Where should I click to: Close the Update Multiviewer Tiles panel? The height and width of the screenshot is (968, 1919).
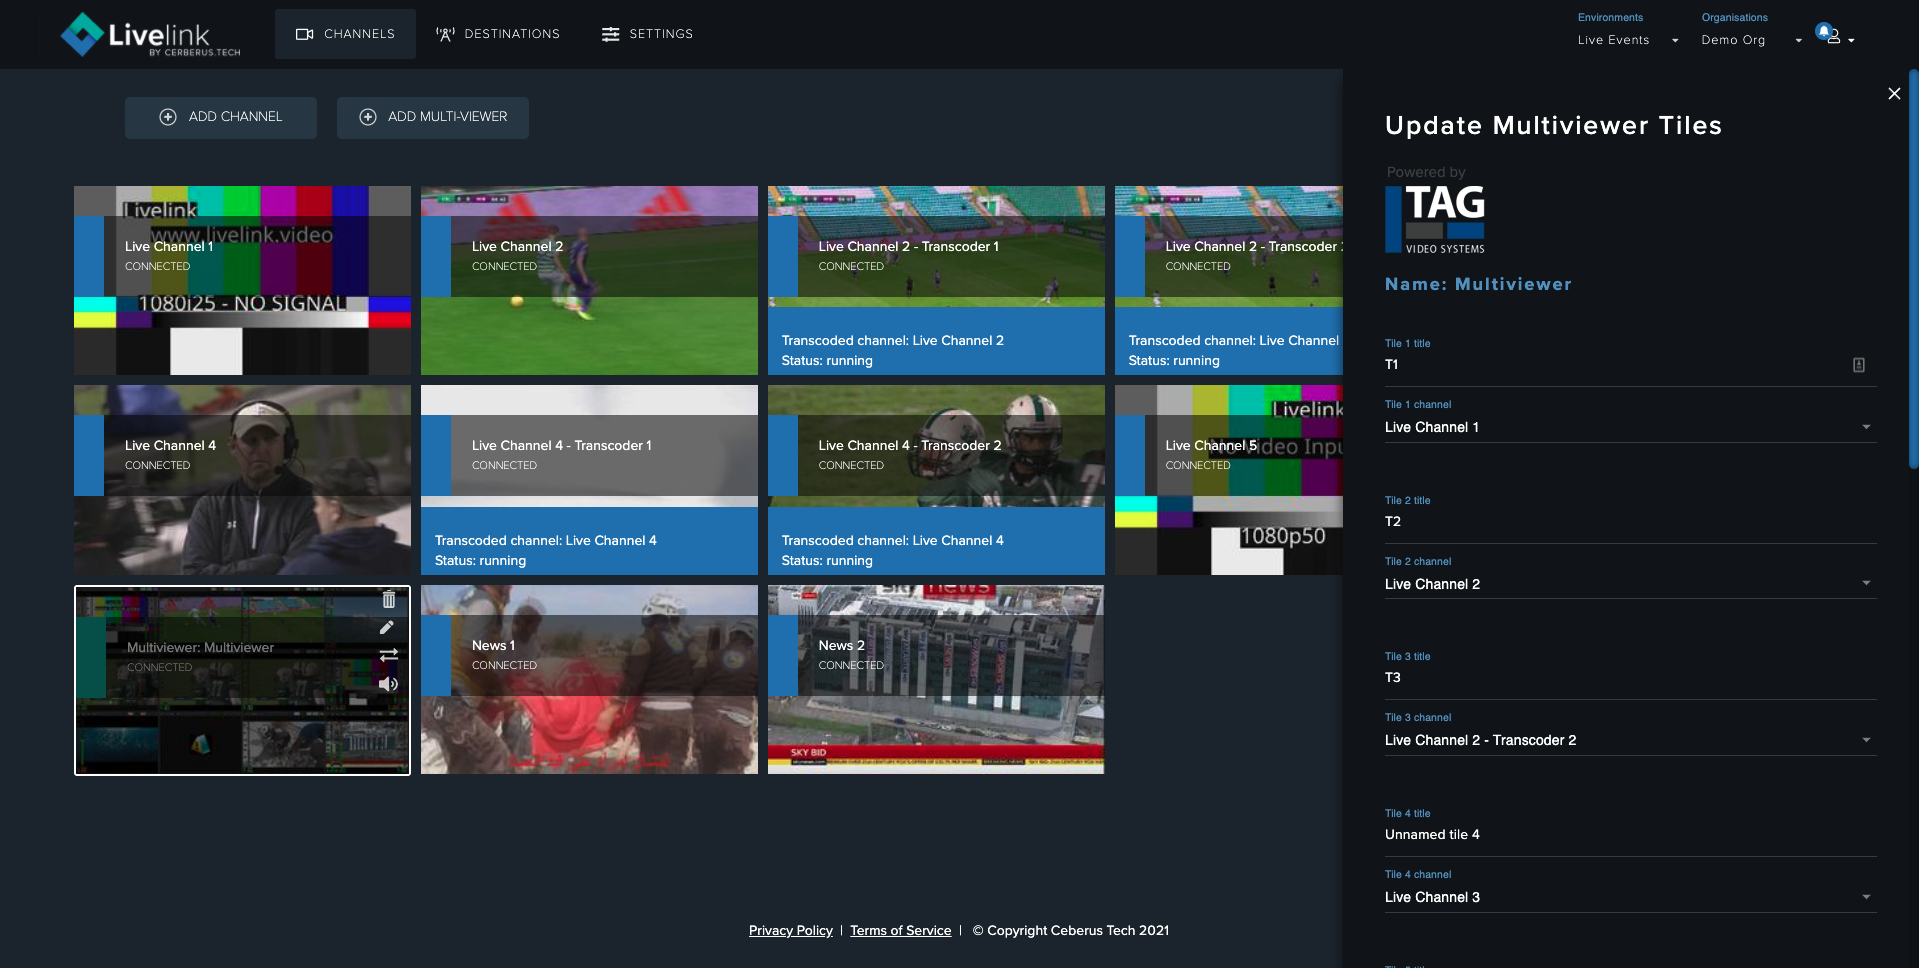pyautogui.click(x=1894, y=93)
